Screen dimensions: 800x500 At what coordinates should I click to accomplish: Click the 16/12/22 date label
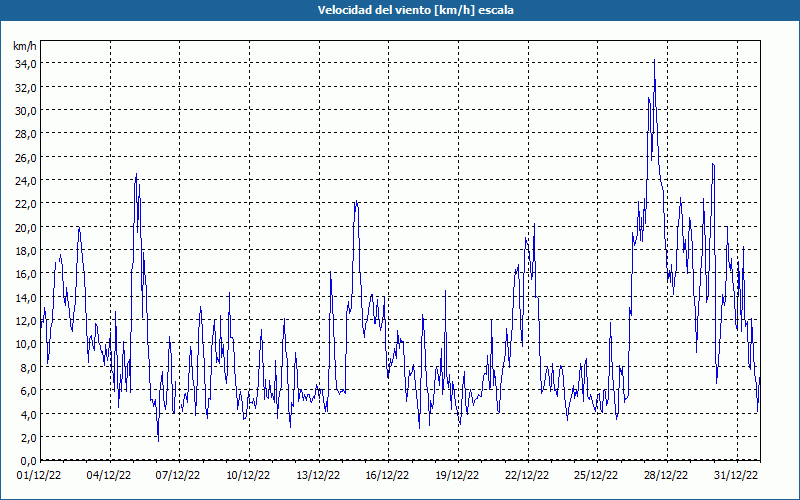387,476
